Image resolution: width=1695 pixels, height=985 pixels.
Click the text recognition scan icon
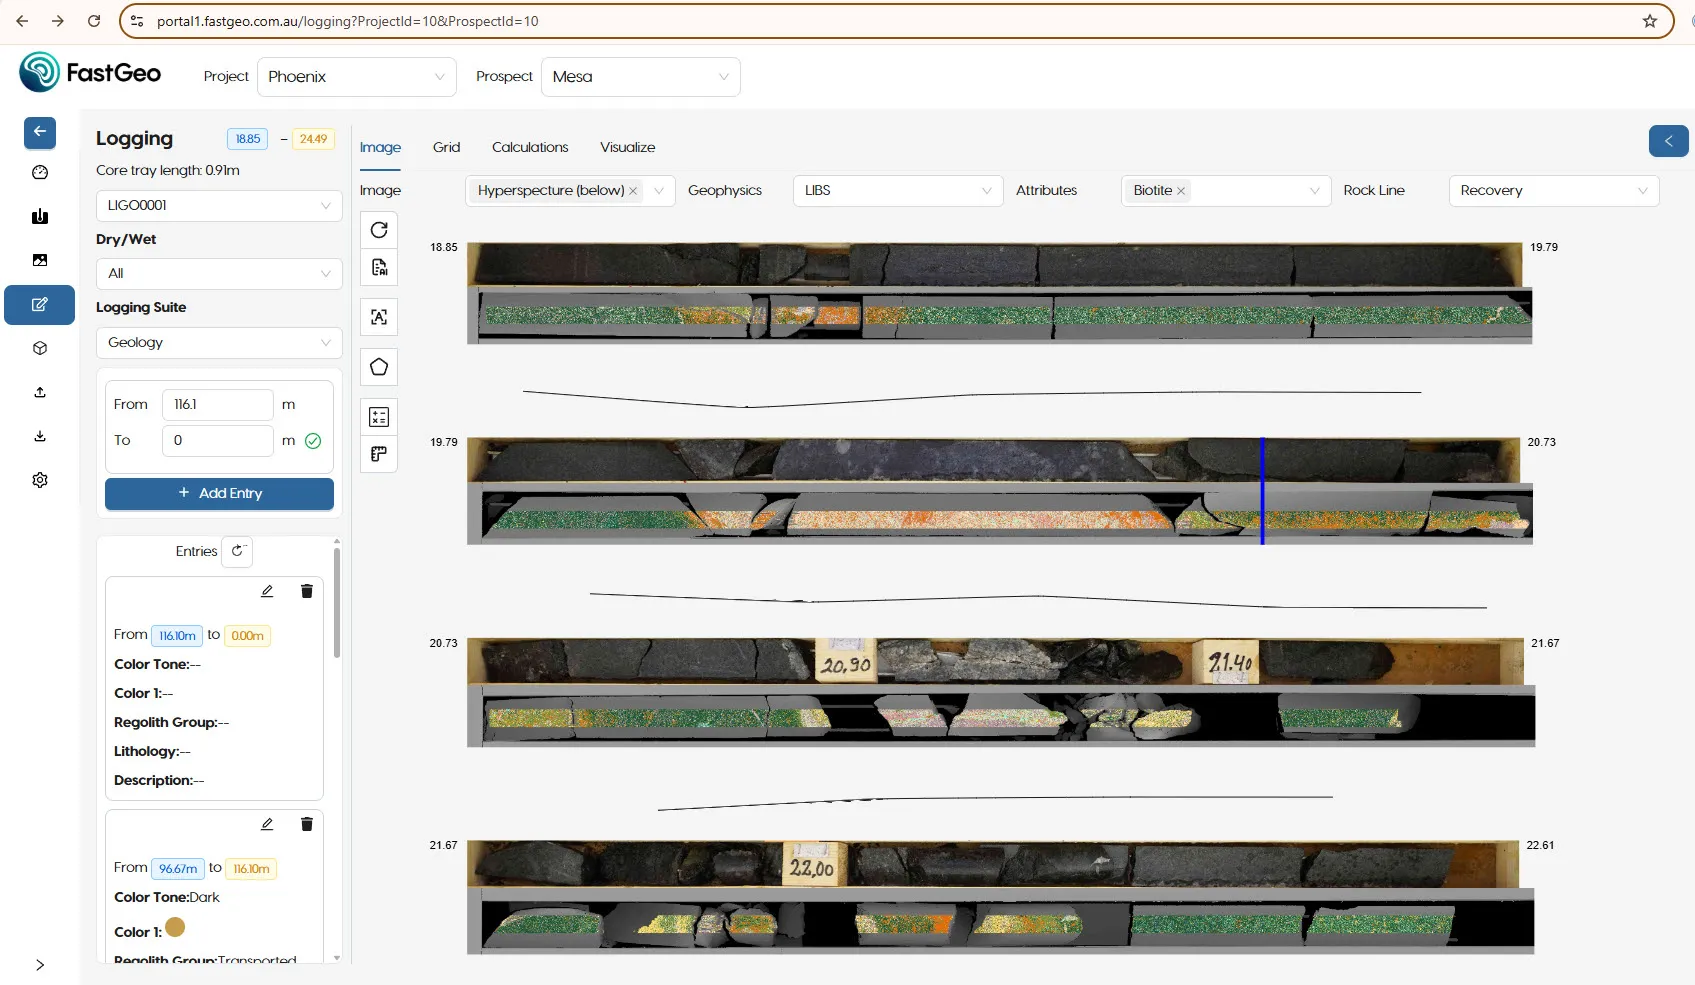(379, 317)
